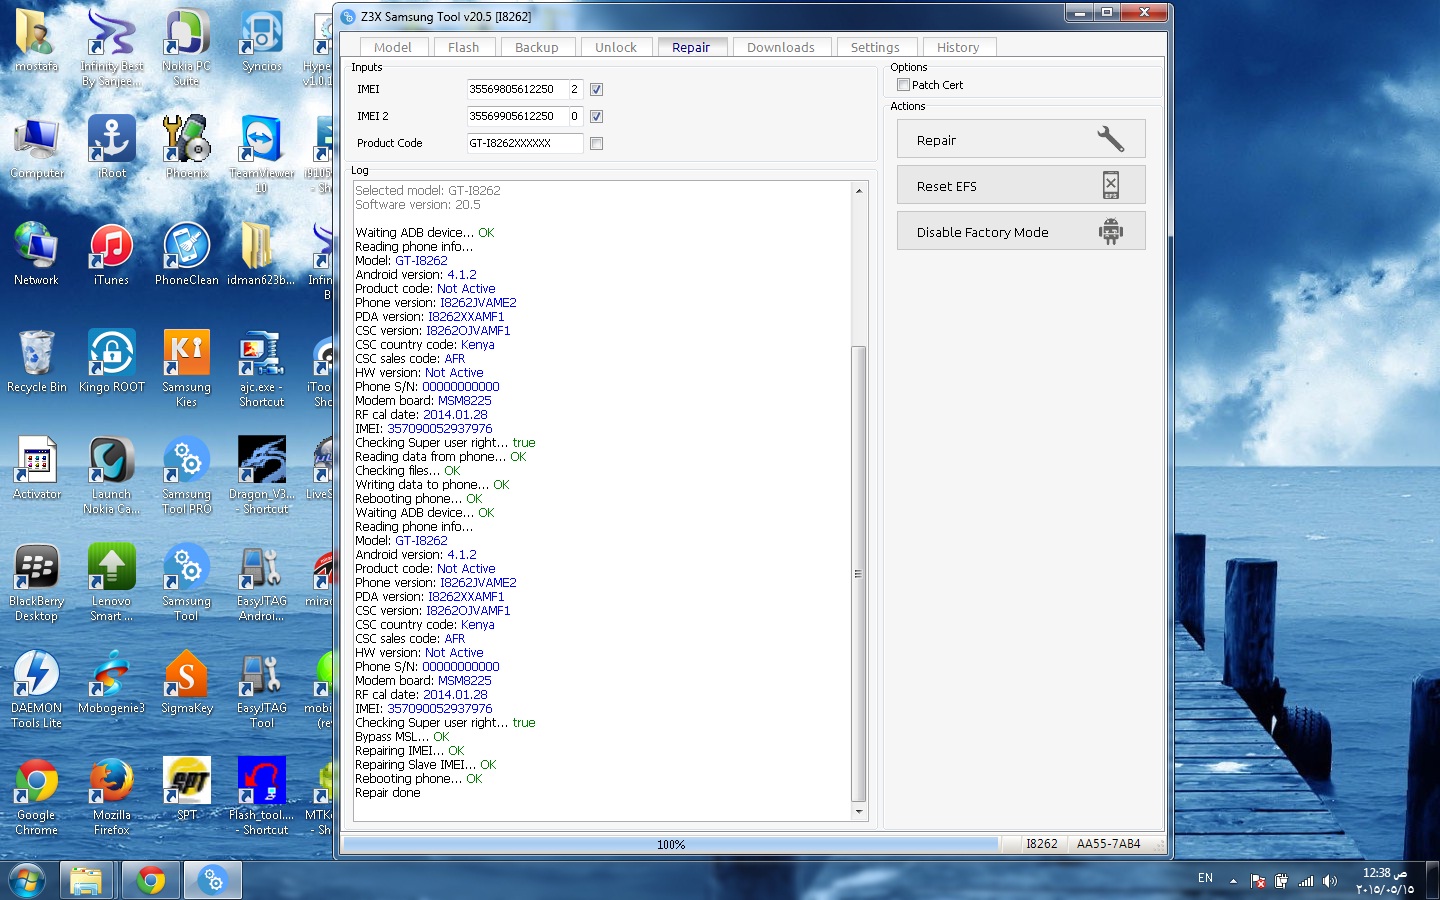Open the SPT desktop icon

click(187, 789)
